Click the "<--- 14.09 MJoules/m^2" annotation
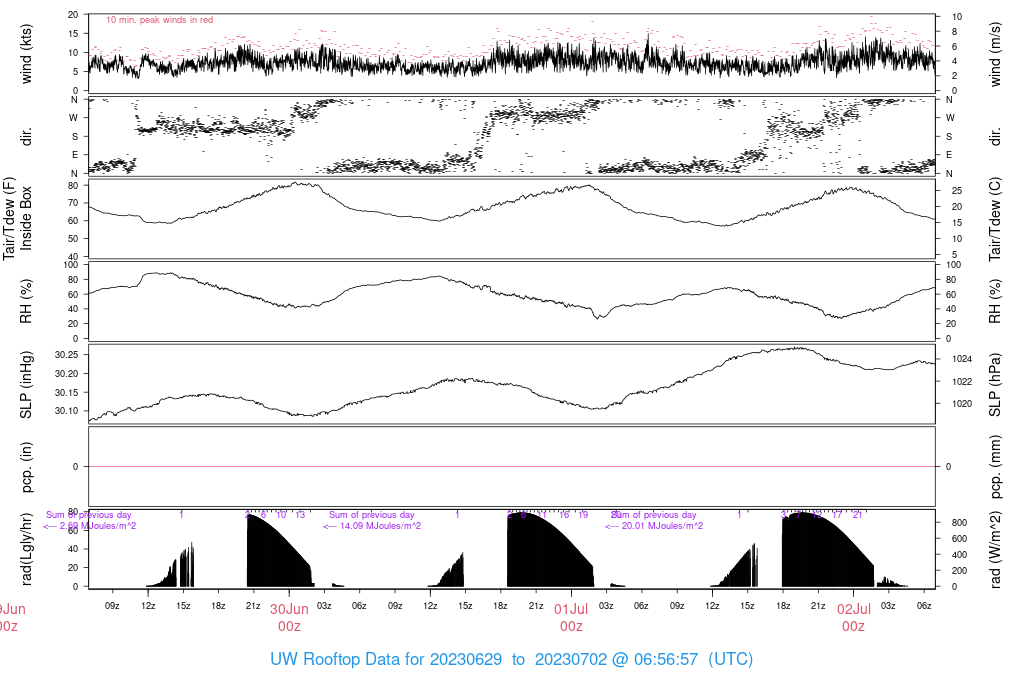 coord(372,526)
